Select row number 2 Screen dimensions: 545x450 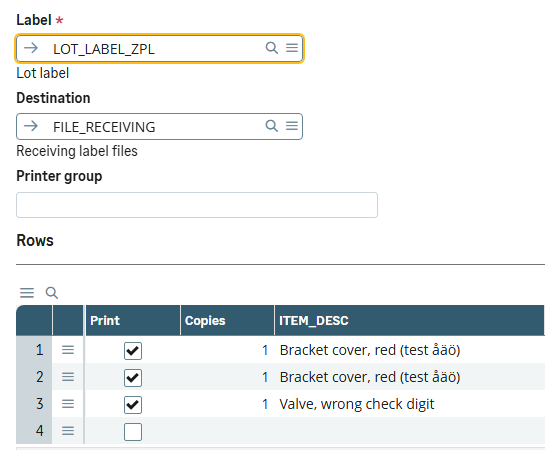pyautogui.click(x=34, y=377)
